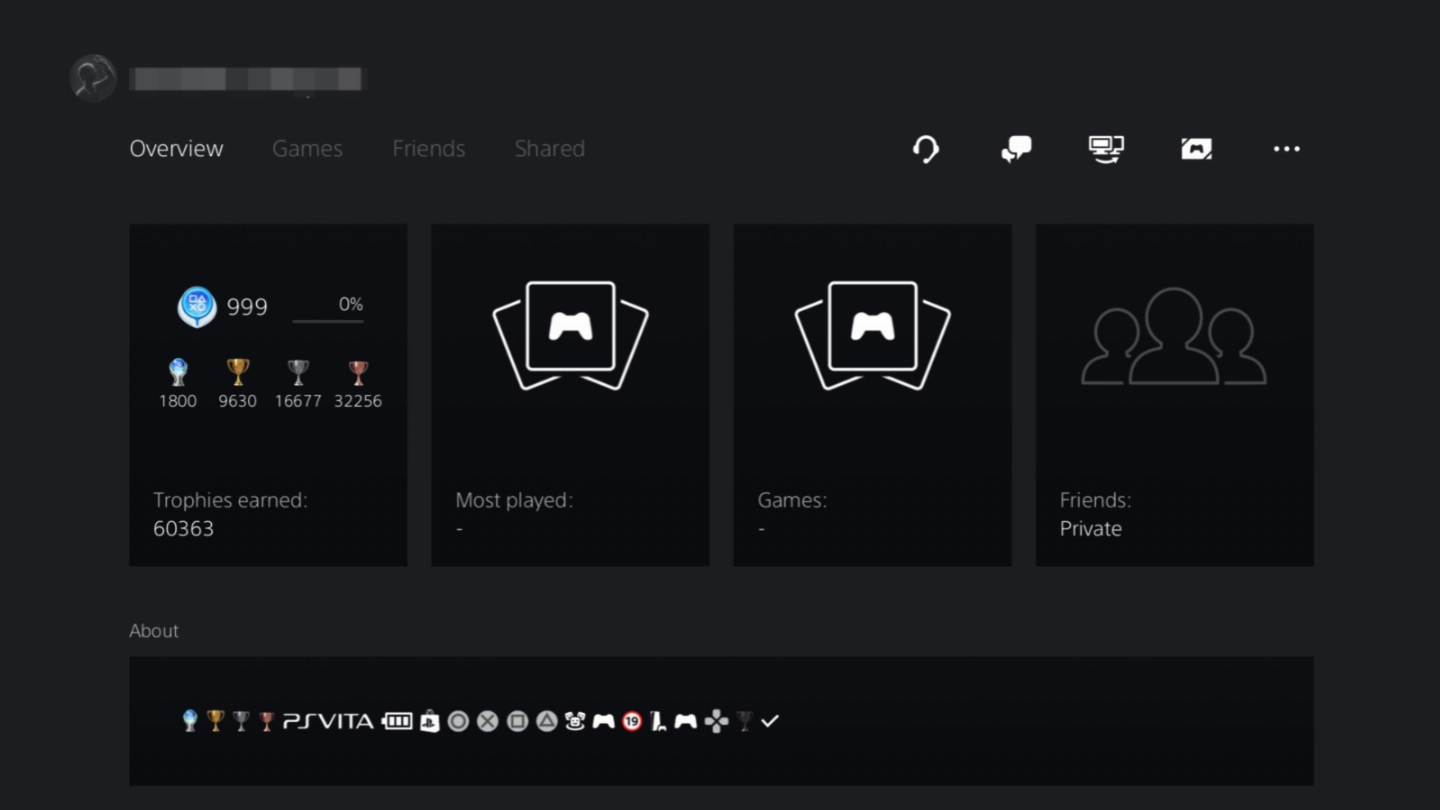Click the bronze trophy icon above 32256
The height and width of the screenshot is (810, 1440).
358,372
